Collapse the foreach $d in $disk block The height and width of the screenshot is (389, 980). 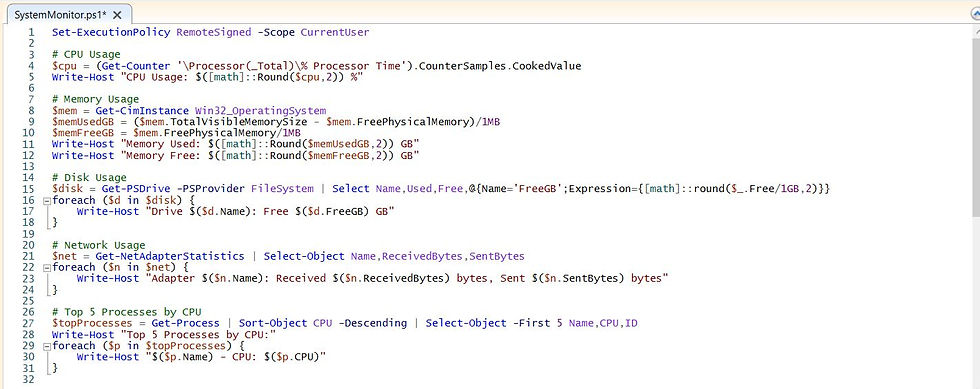[46, 200]
